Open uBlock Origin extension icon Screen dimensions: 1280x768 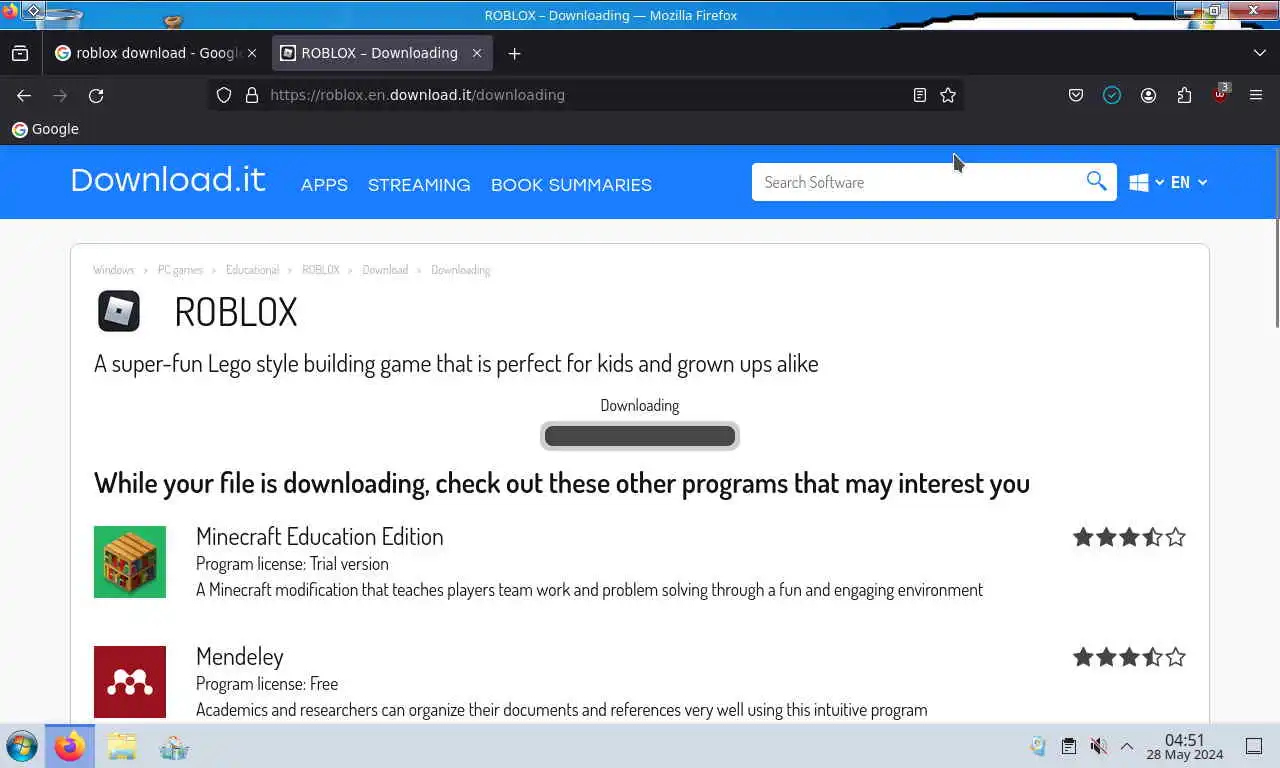pos(1220,95)
